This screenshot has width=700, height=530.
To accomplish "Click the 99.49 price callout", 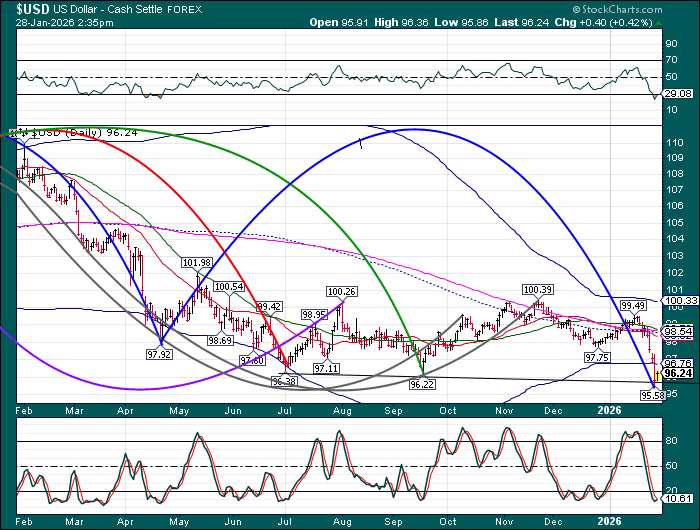I will tap(632, 305).
